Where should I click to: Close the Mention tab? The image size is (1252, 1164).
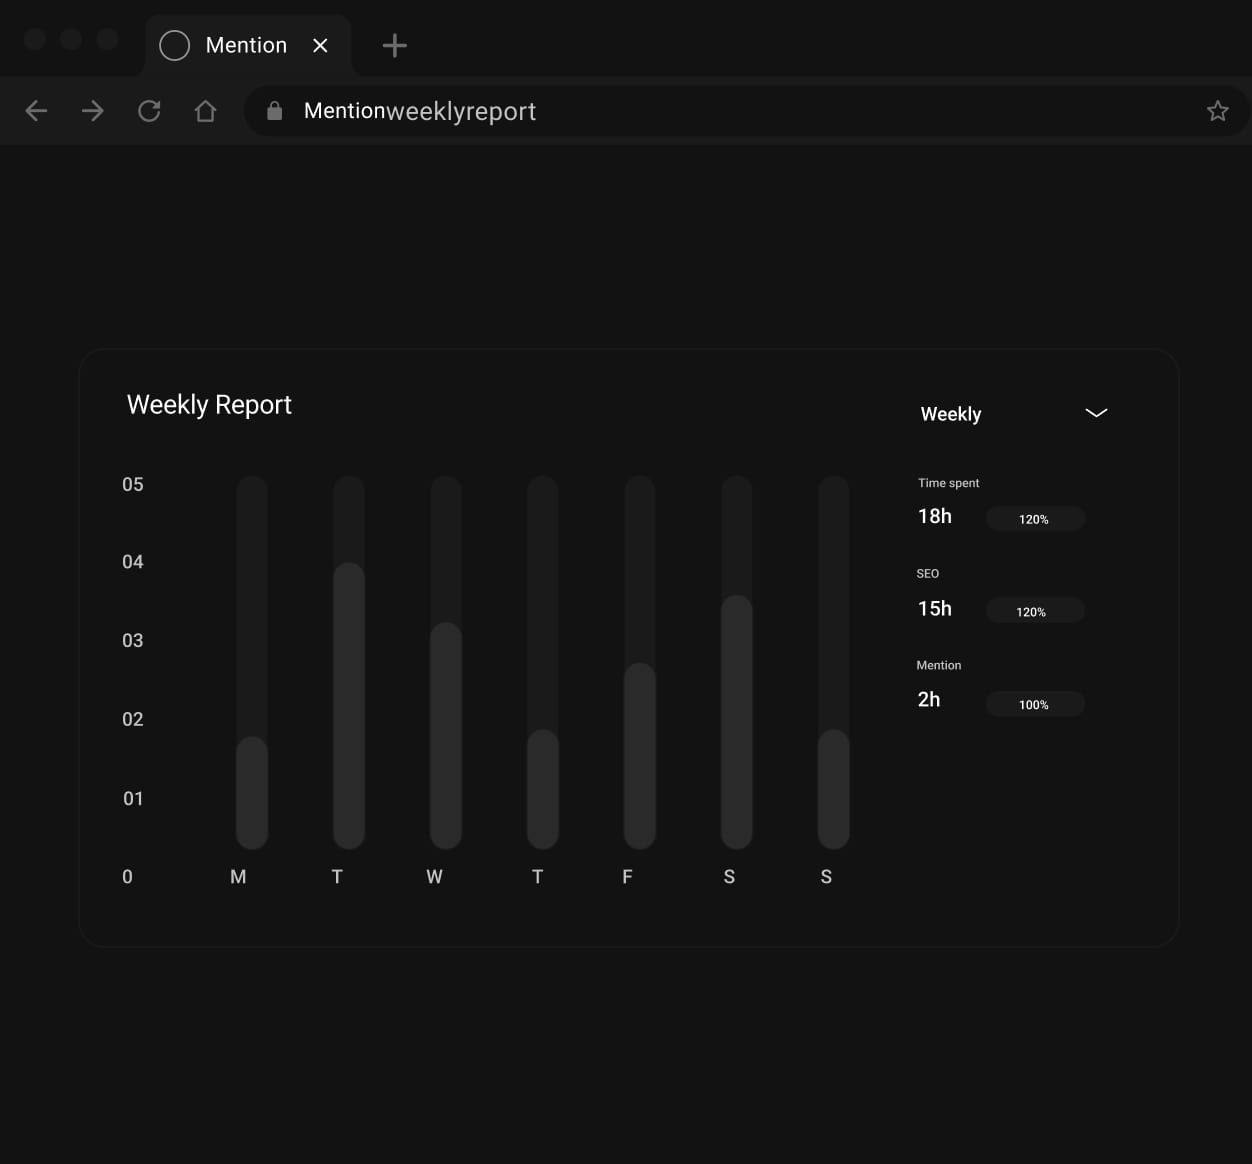[320, 45]
